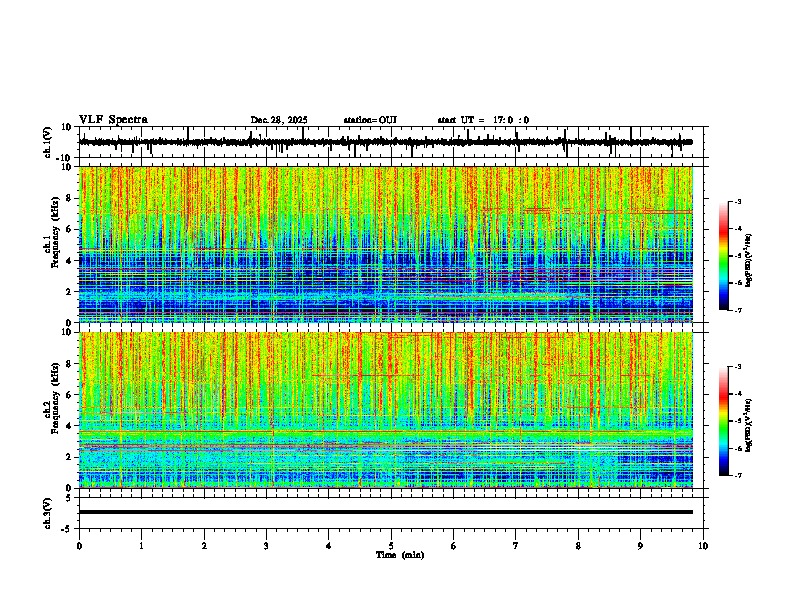792x612 pixels.
Task: Click the ch.3 flat black trace
Action: (x=386, y=512)
